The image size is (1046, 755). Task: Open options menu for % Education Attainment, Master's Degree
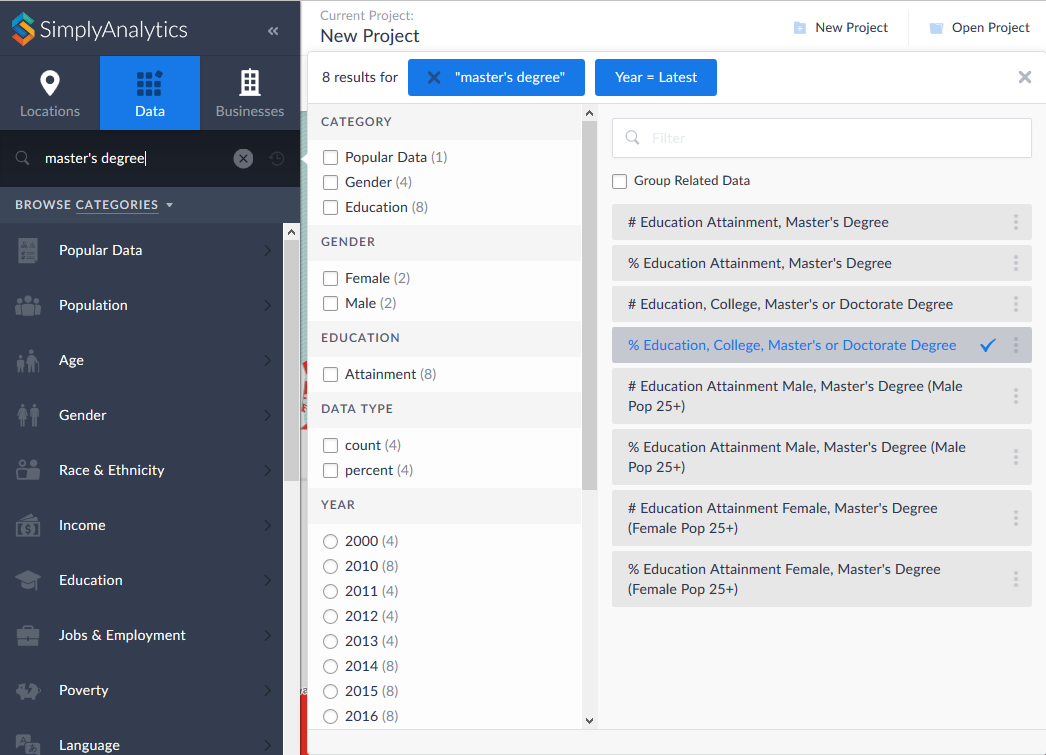click(x=1015, y=263)
